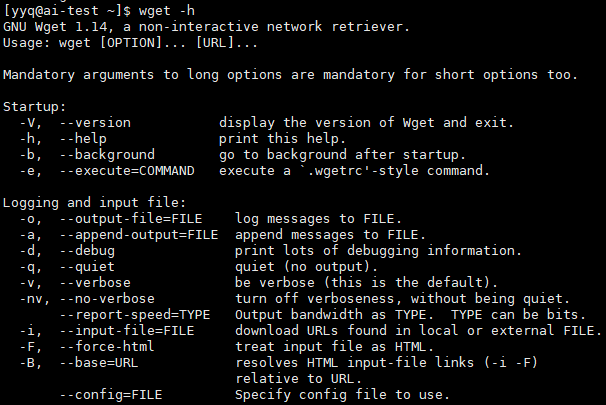
Task: Click the '--no-verbose' option text
Action: point(107,299)
